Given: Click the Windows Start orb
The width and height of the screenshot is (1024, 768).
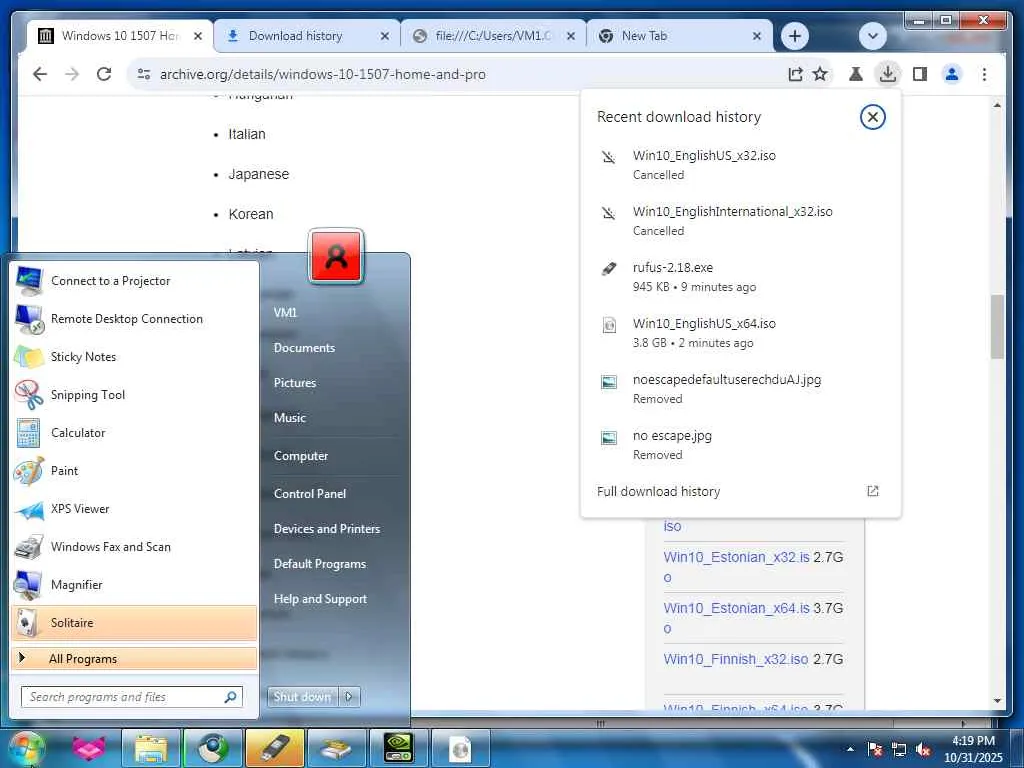Looking at the screenshot, I should (26, 748).
